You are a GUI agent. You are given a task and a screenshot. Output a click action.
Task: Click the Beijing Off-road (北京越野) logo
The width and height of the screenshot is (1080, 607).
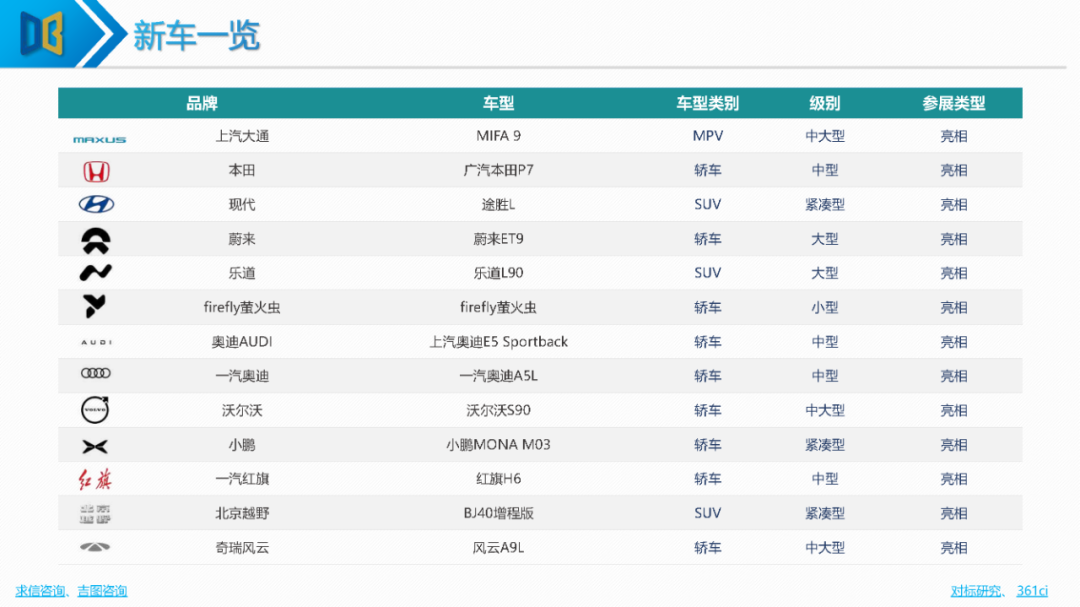pos(95,513)
